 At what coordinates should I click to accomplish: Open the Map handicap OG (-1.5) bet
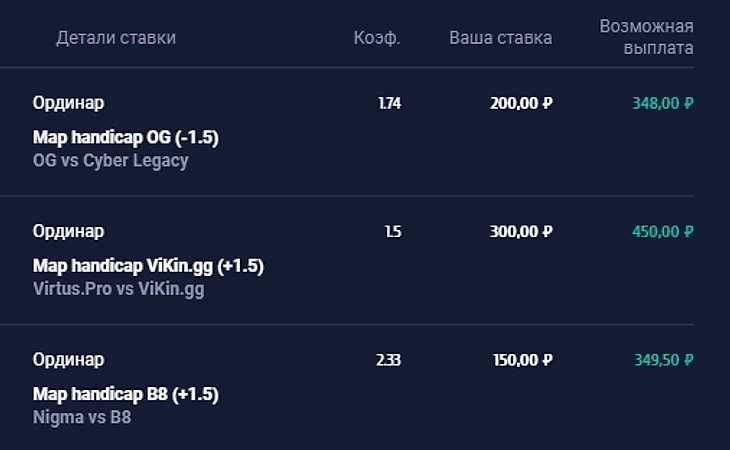click(126, 137)
